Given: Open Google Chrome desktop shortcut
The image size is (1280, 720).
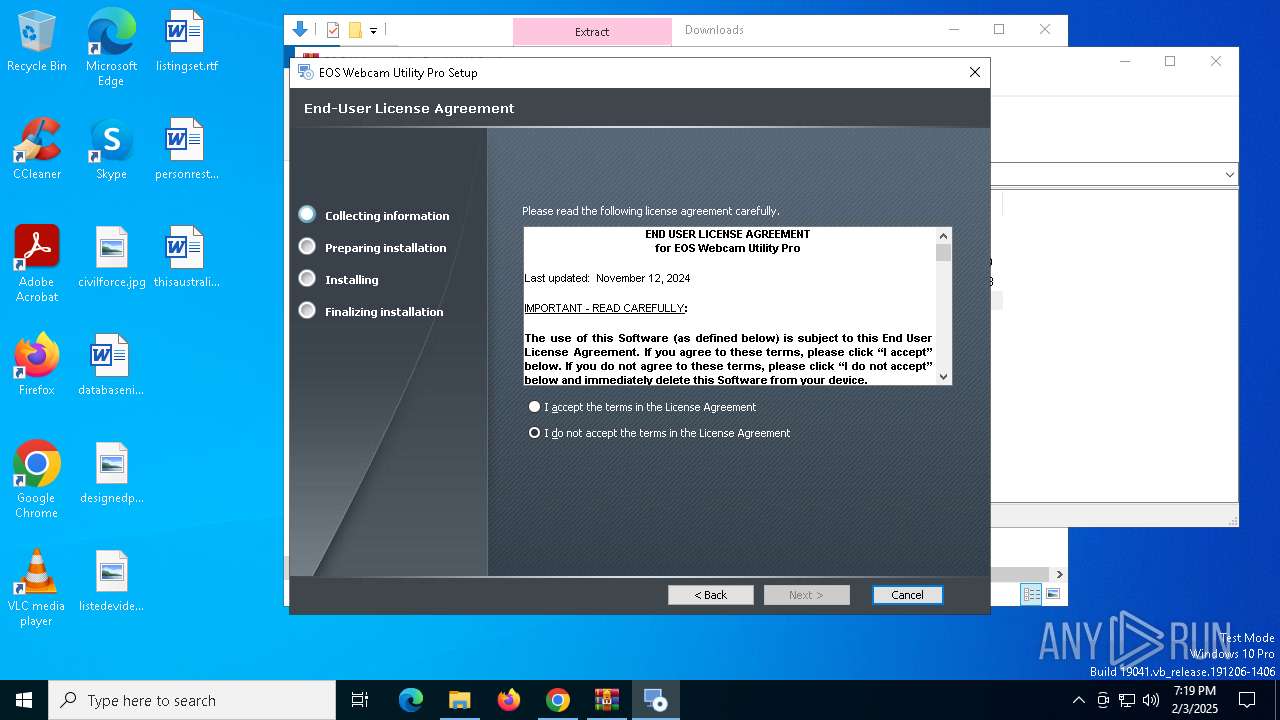Looking at the screenshot, I should (x=37, y=480).
